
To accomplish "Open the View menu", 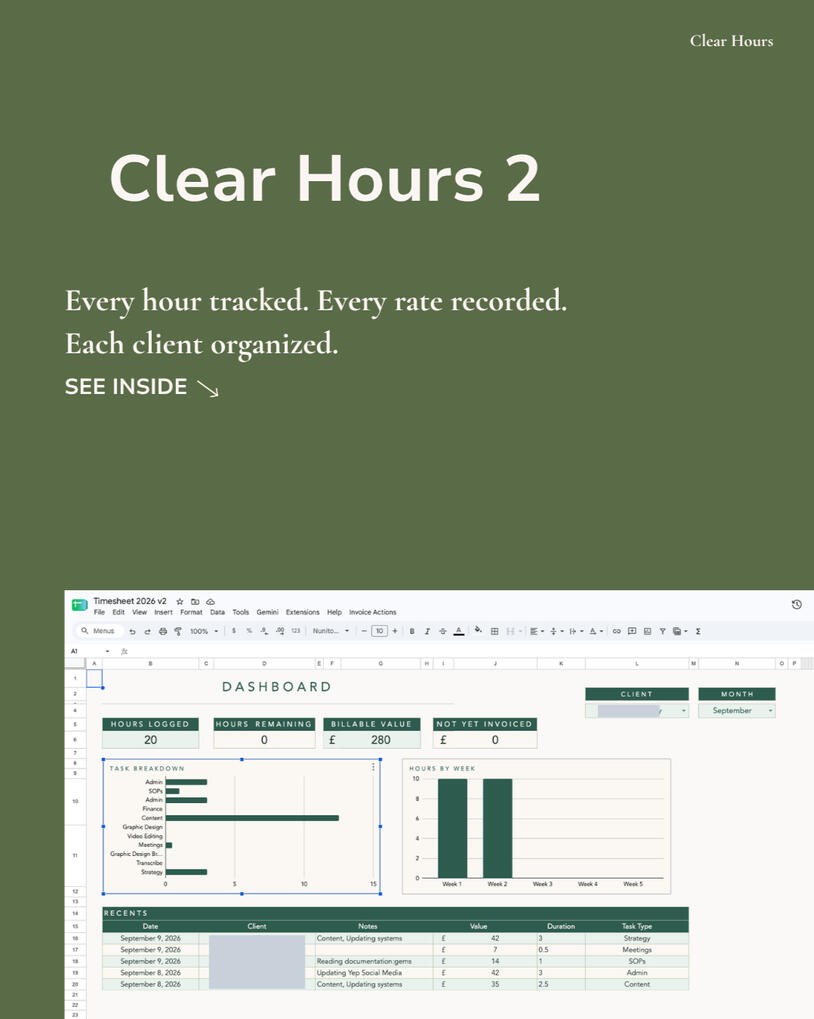I will coord(140,612).
